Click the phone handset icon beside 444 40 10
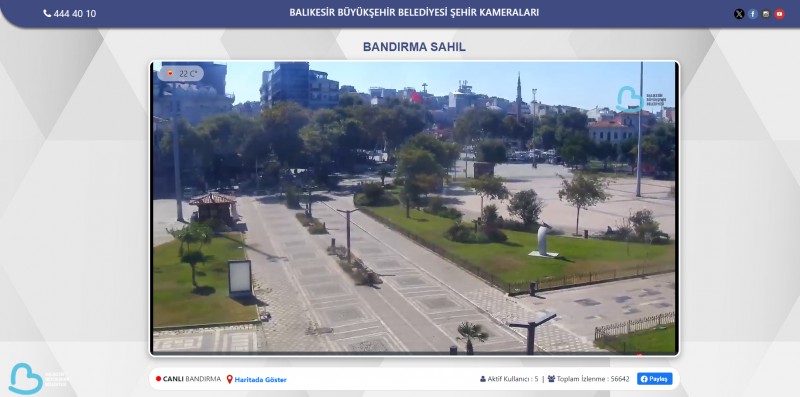The image size is (800, 397). (x=47, y=14)
